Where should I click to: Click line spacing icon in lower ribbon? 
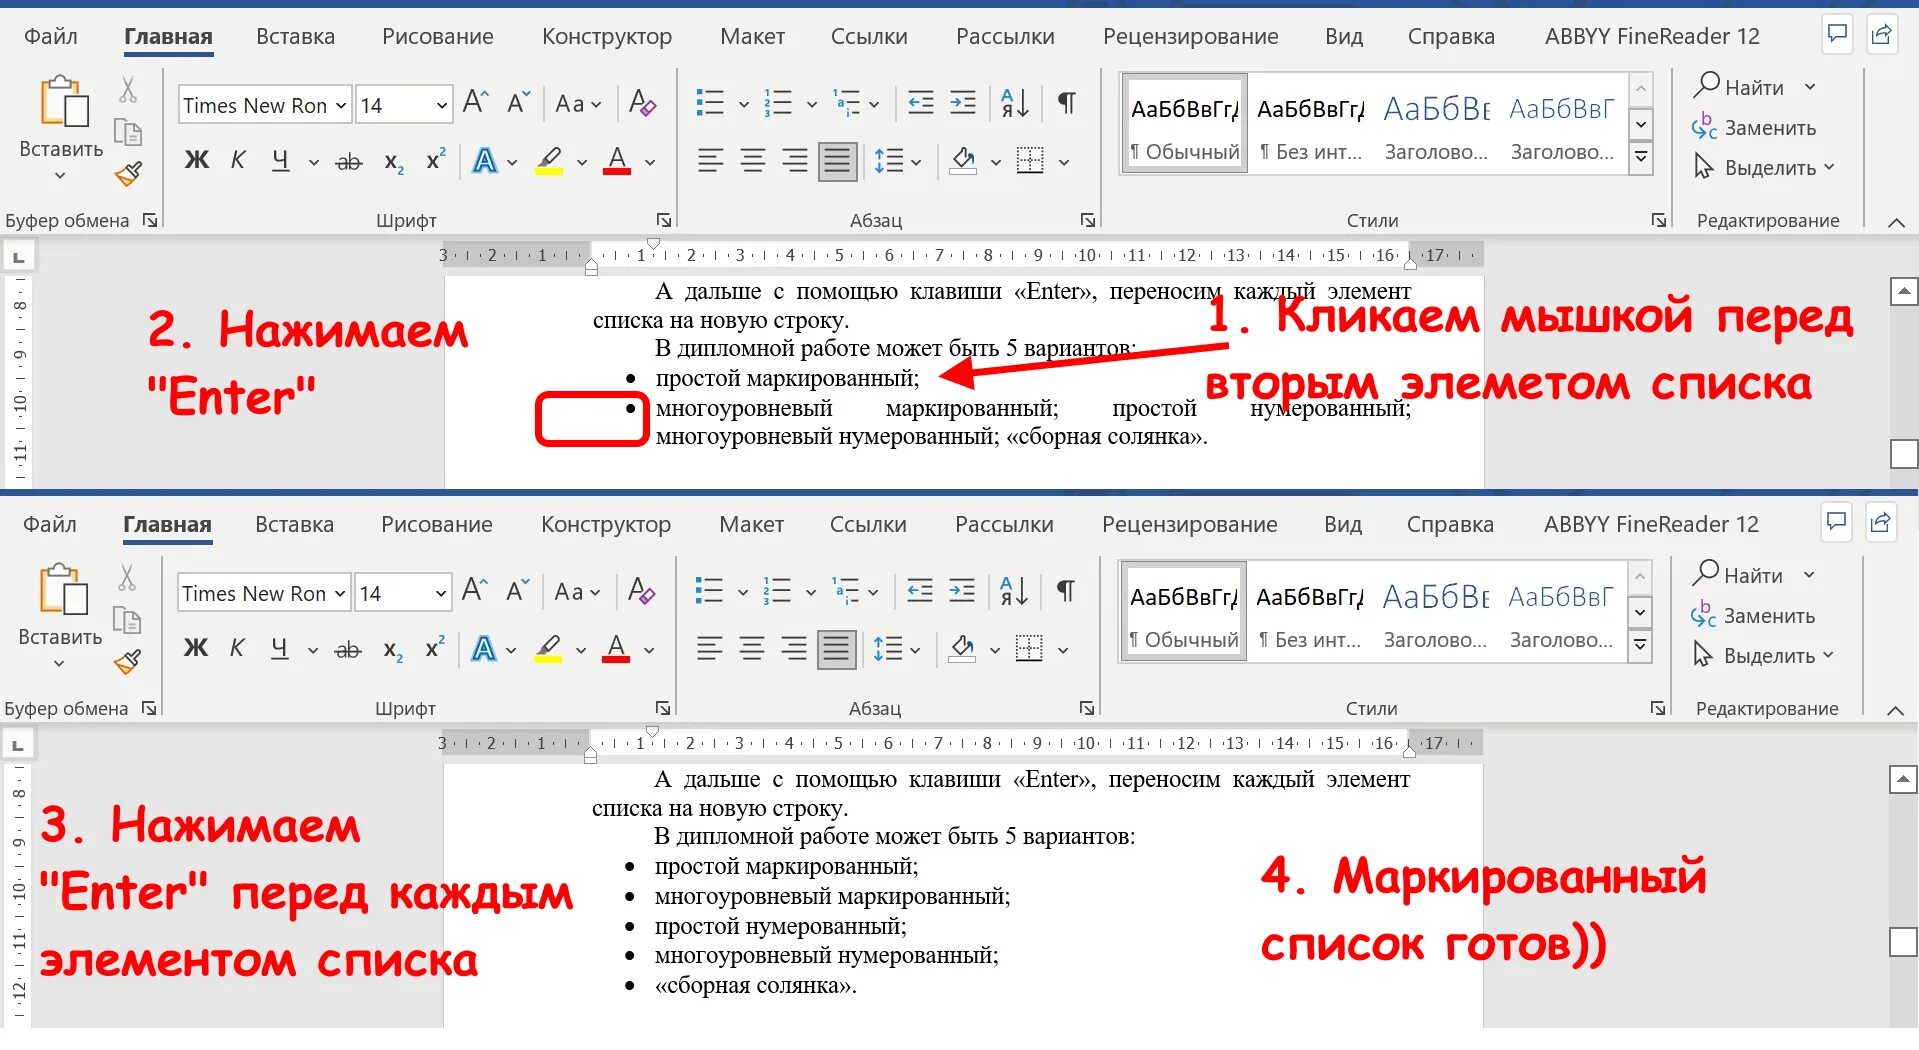point(887,649)
